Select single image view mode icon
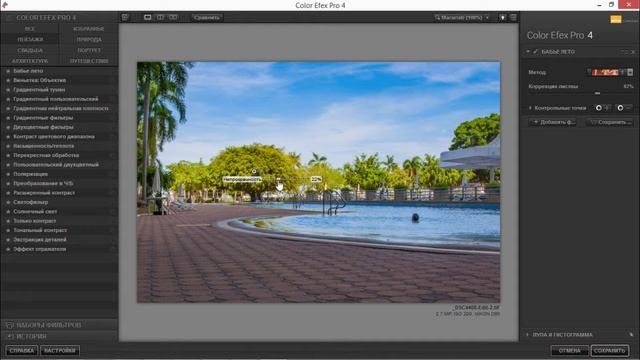 click(148, 18)
